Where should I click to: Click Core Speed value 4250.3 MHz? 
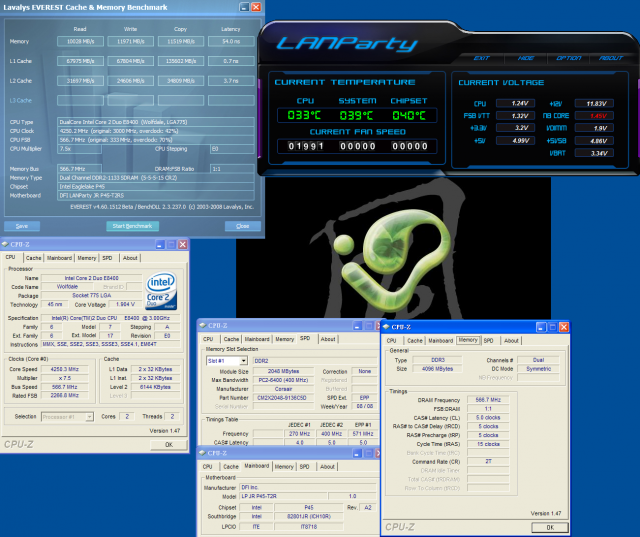point(64,369)
